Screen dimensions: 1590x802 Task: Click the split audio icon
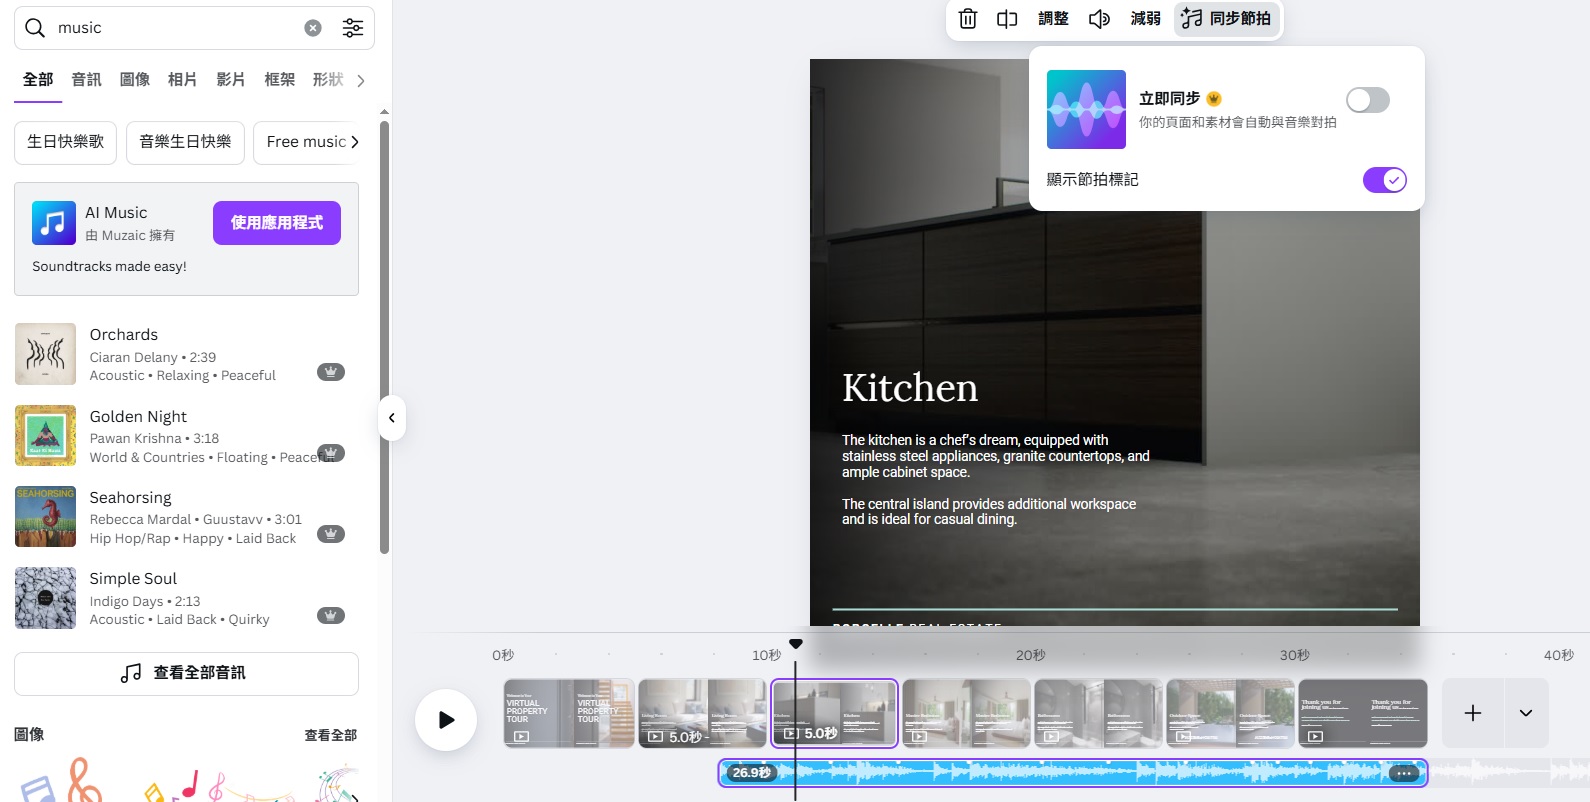pos(1007,19)
